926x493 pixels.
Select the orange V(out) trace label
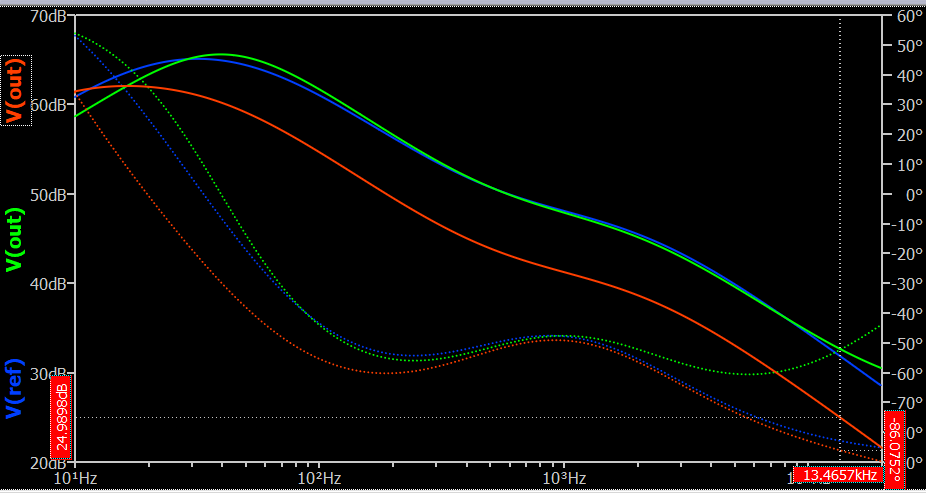pos(16,91)
